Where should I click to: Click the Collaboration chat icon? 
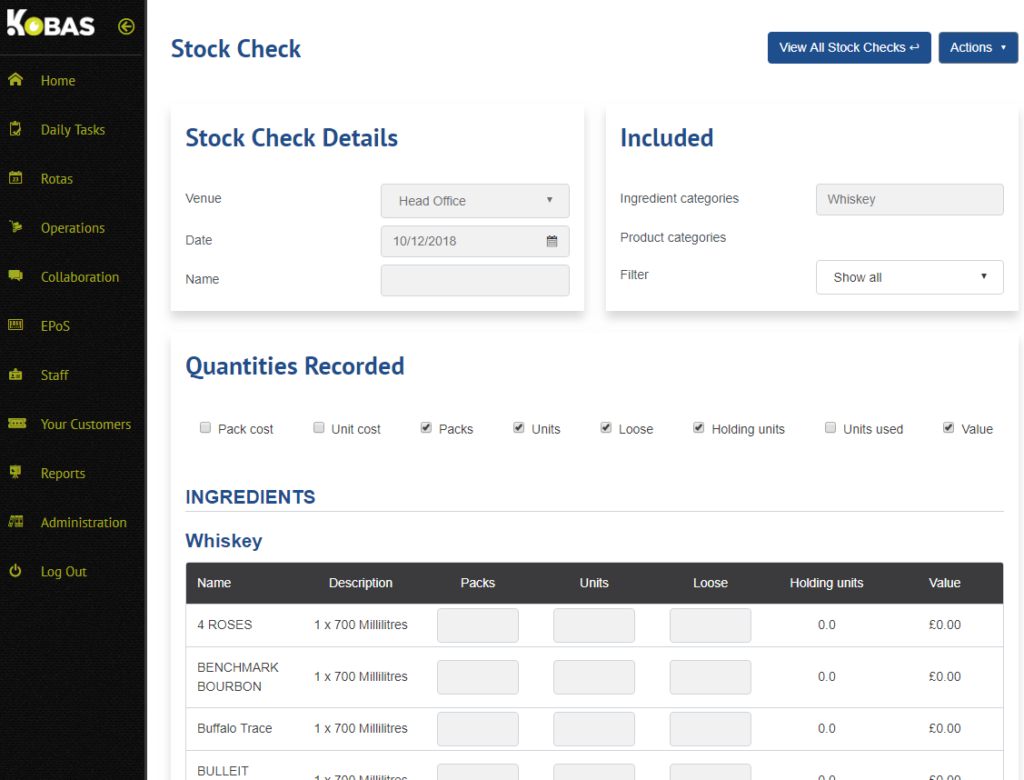coord(15,276)
